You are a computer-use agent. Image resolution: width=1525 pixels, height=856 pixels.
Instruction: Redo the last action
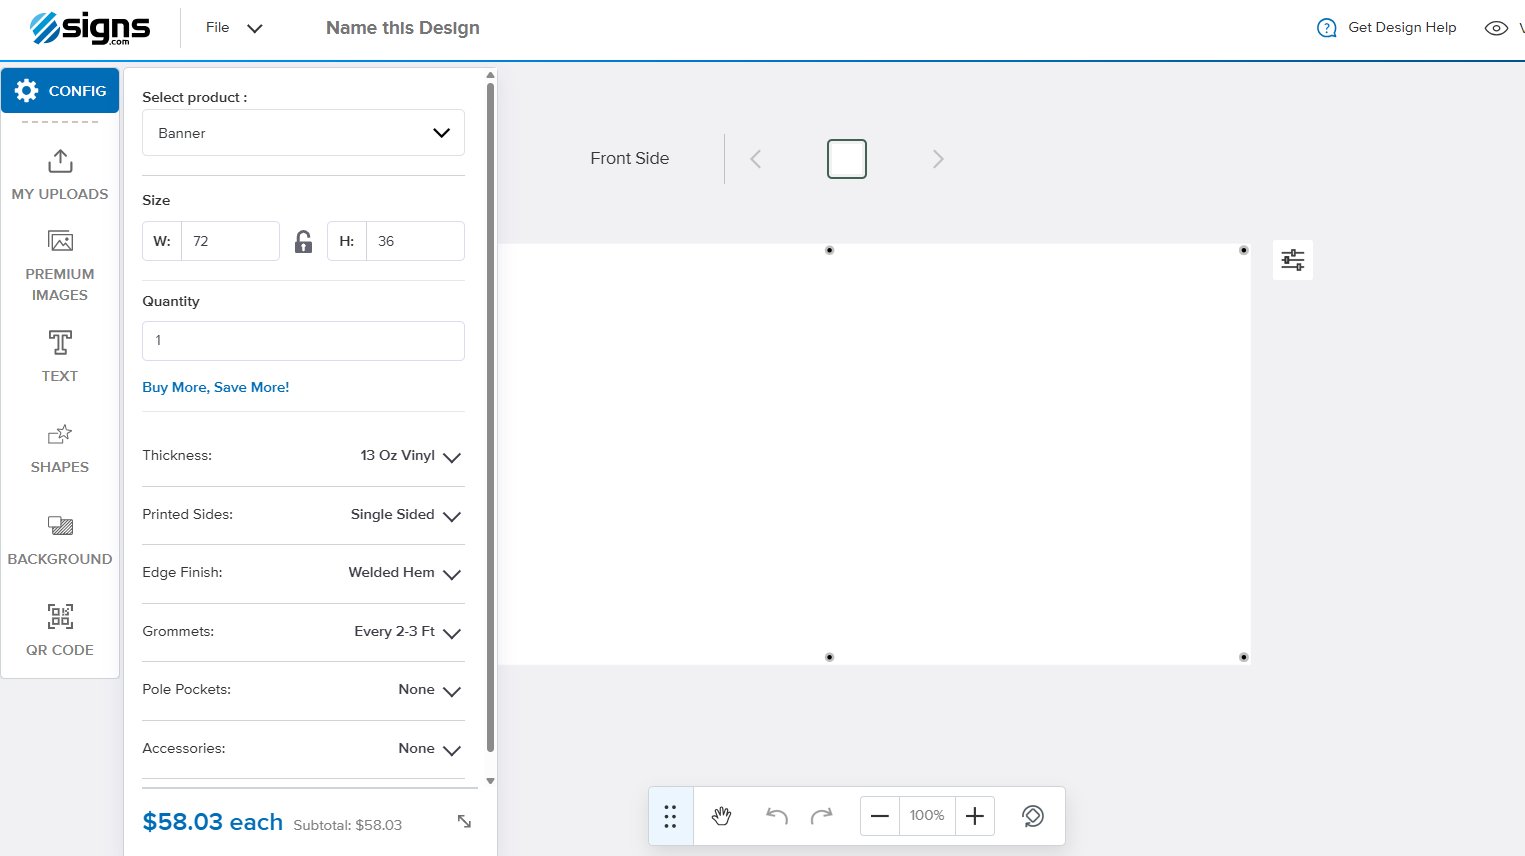(822, 816)
